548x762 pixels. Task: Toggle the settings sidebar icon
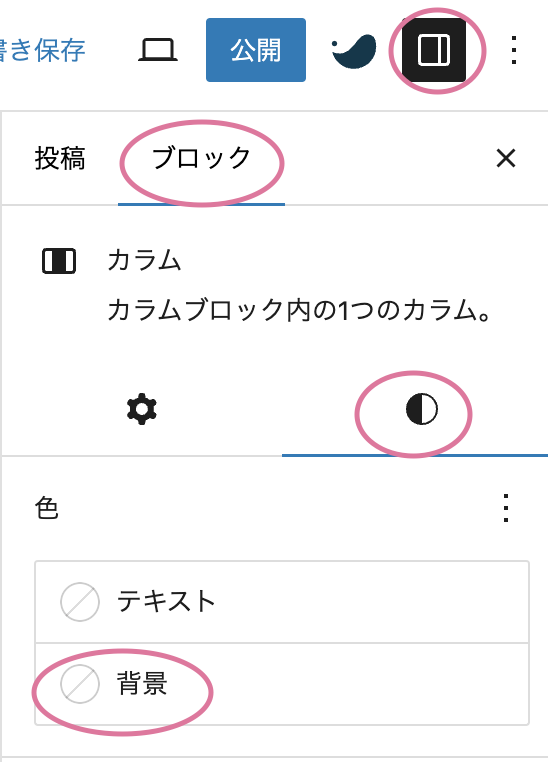click(434, 50)
